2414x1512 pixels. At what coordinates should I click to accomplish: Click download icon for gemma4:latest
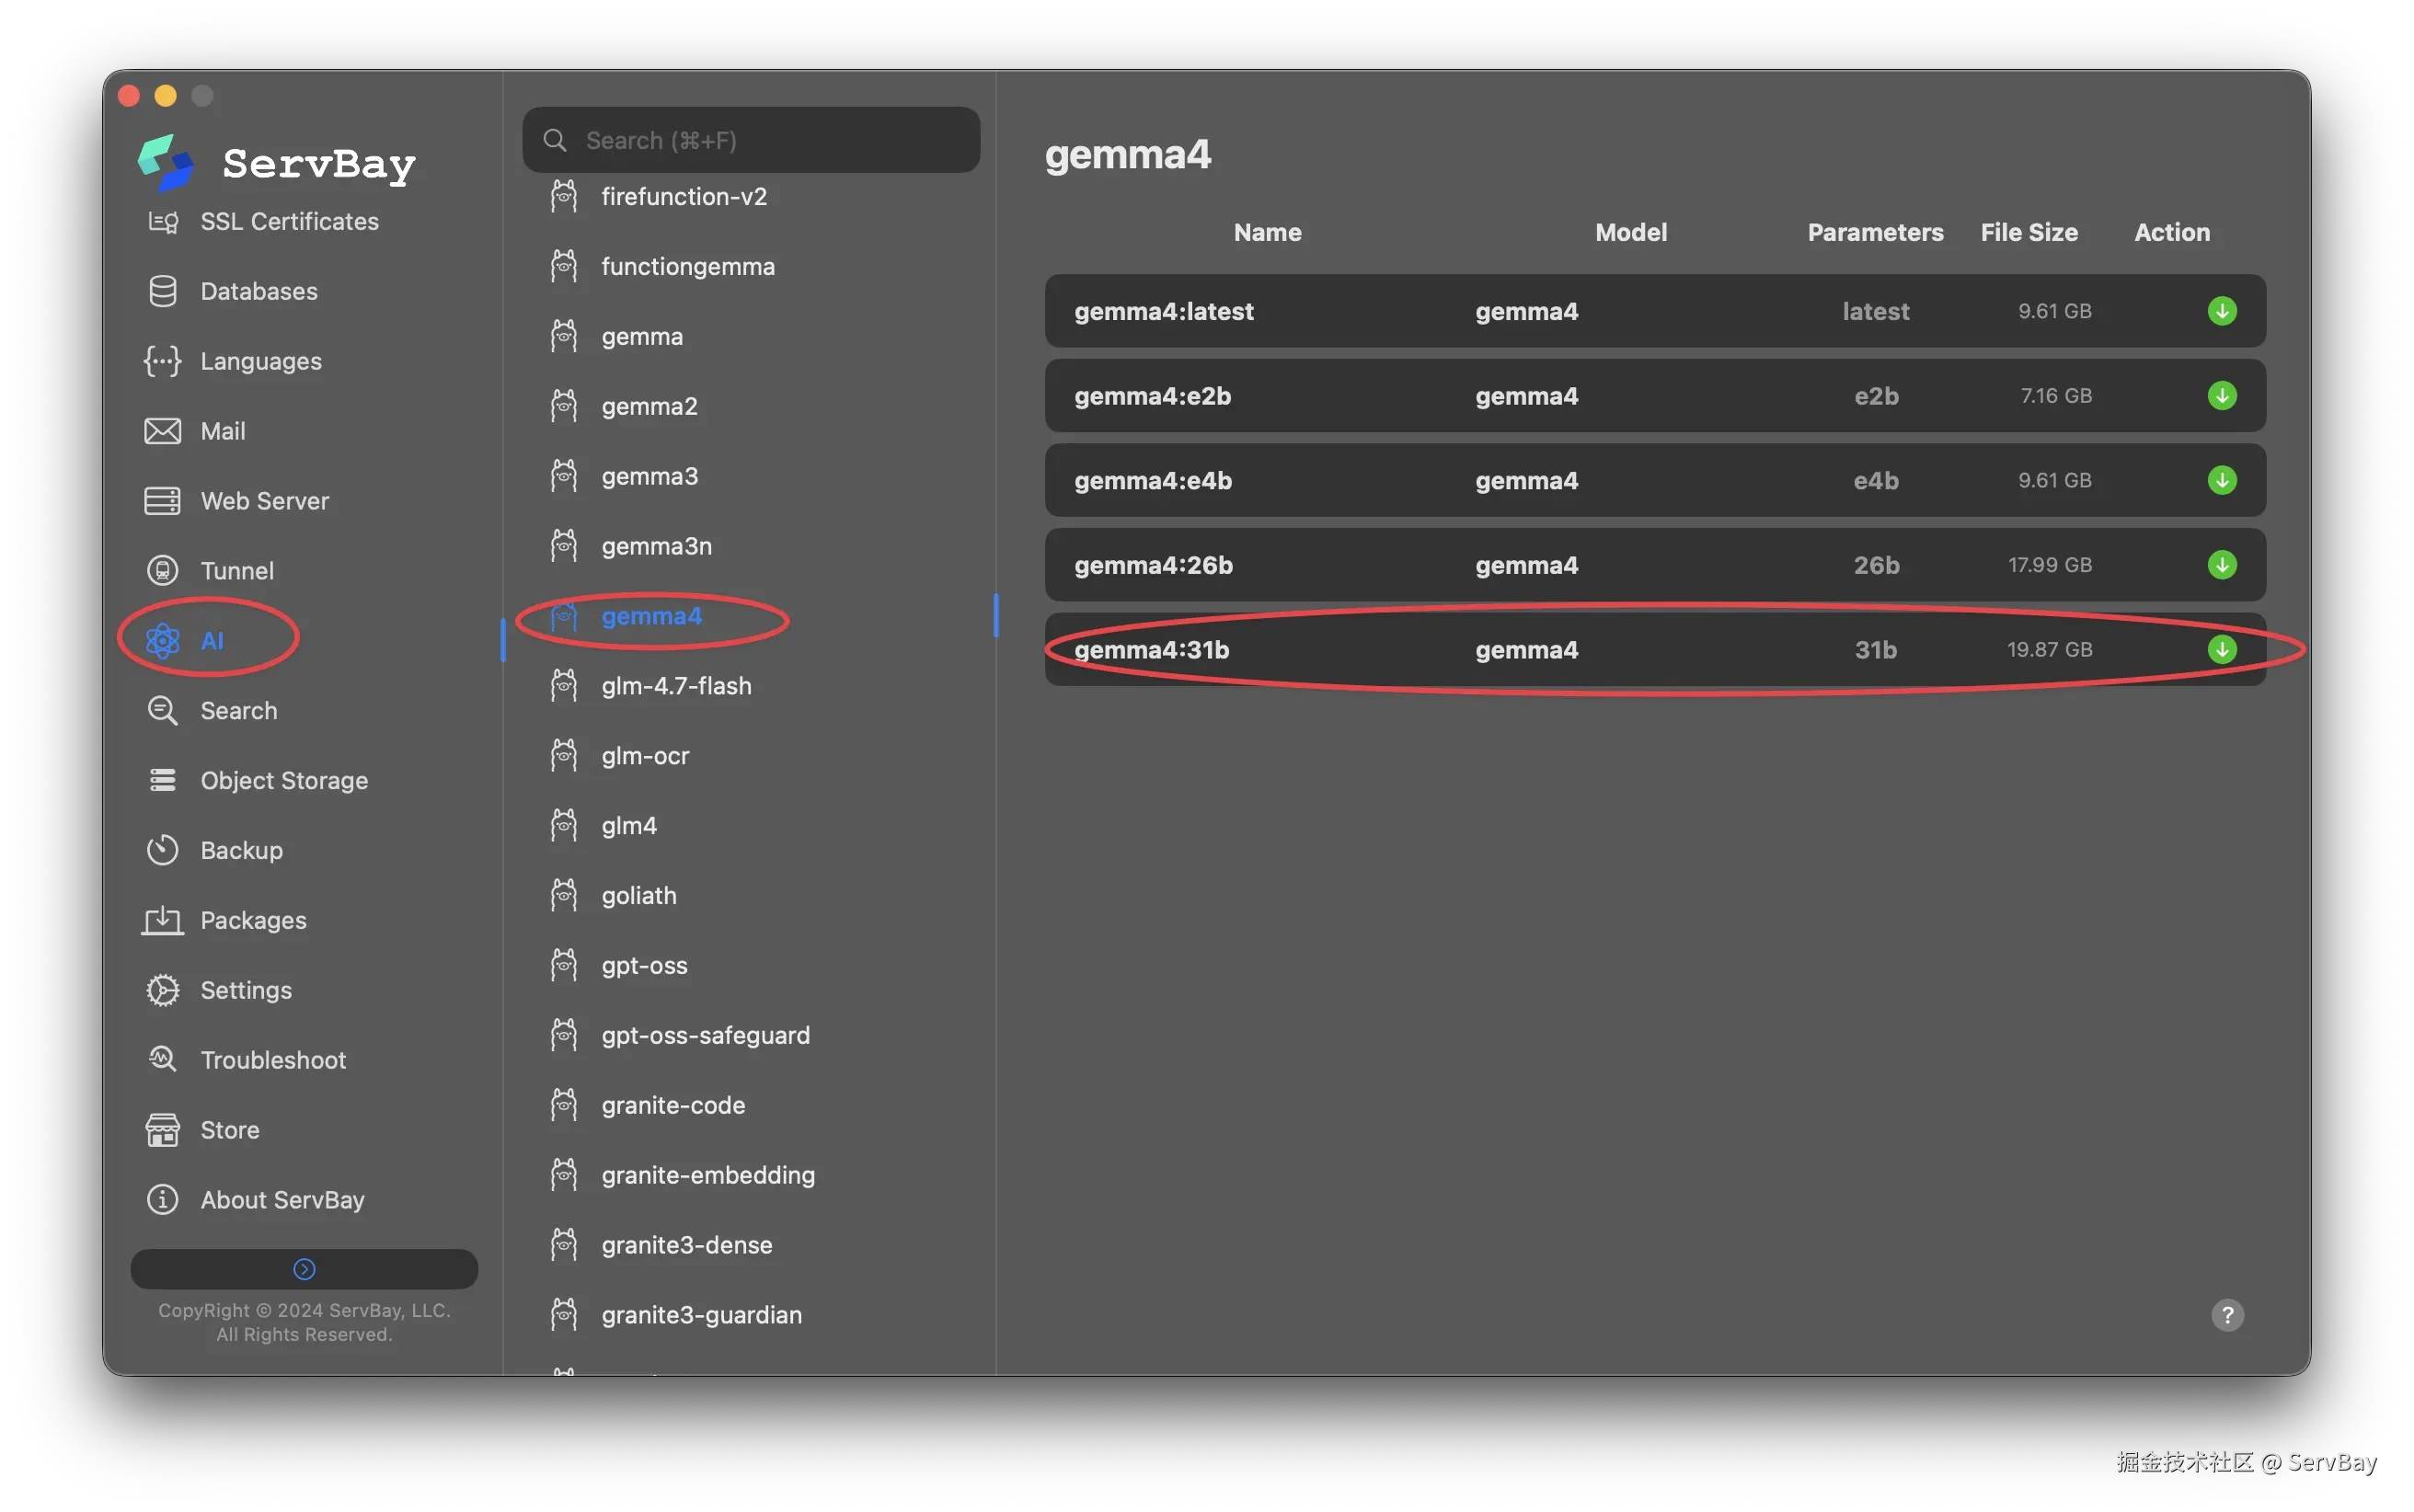point(2221,311)
